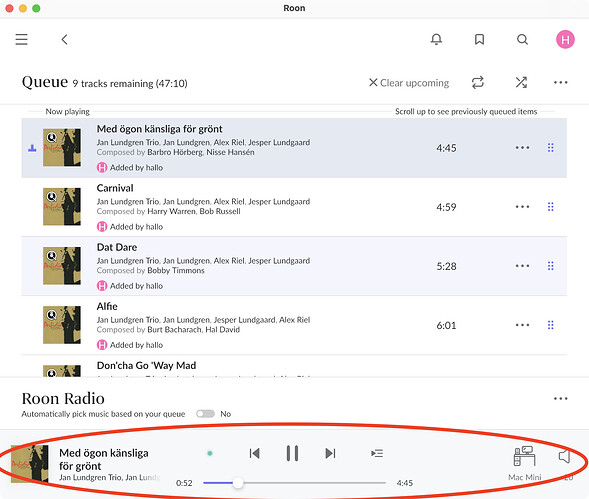The image size is (589, 499).
Task: Open the Queue three-dots menu
Action: coord(560,83)
